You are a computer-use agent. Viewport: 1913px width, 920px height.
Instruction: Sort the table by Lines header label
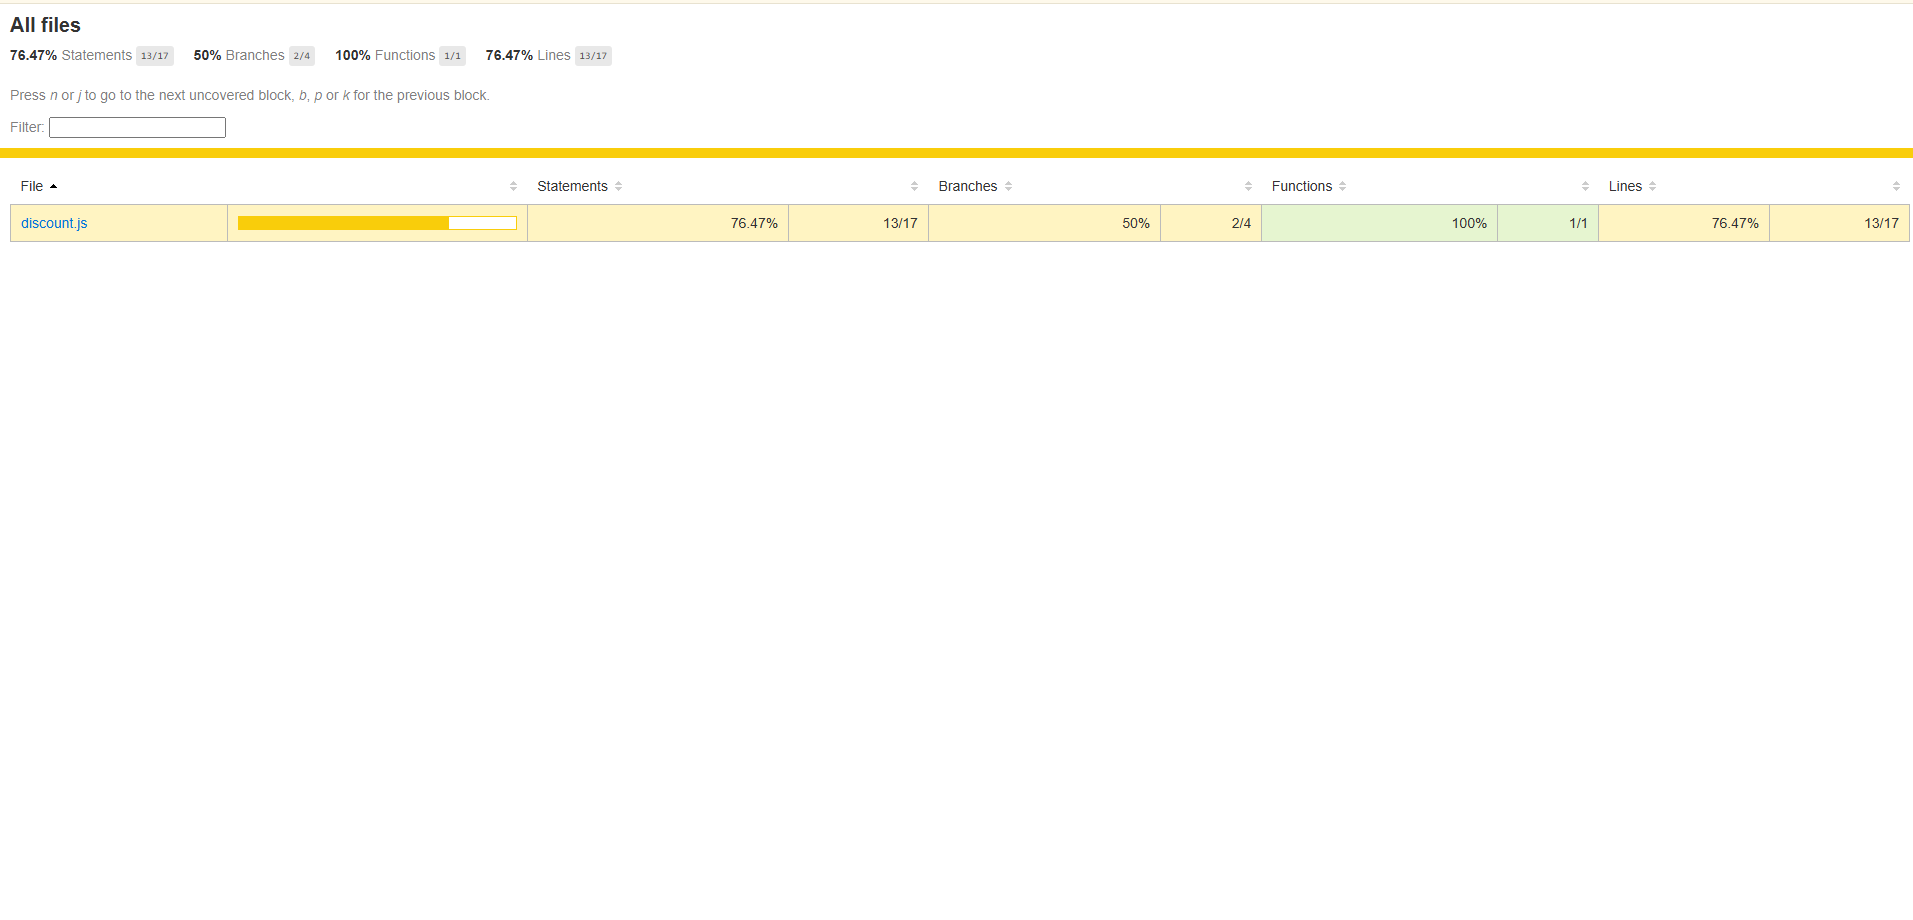1625,186
